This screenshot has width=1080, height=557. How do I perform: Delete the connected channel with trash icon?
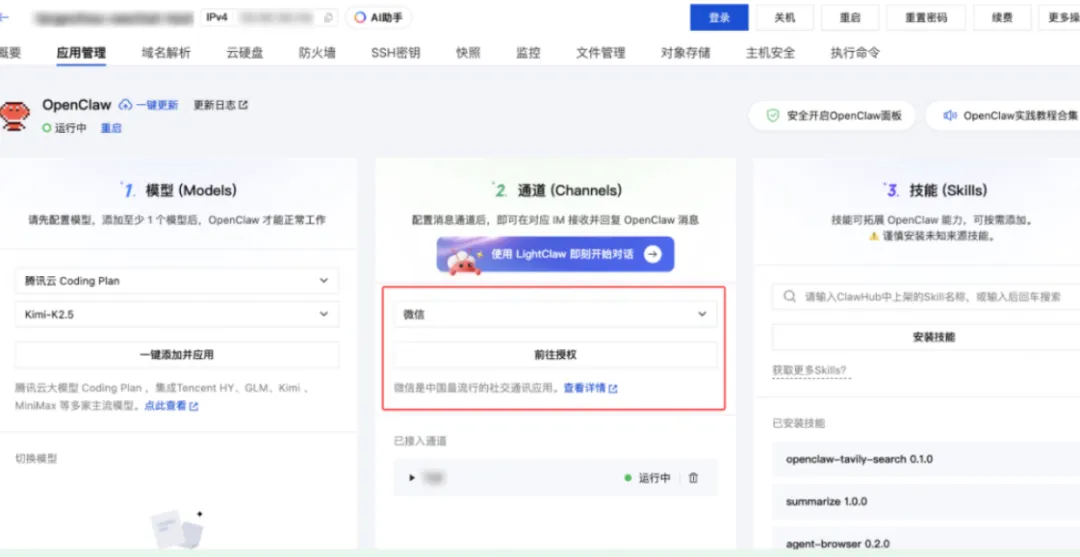coord(694,478)
